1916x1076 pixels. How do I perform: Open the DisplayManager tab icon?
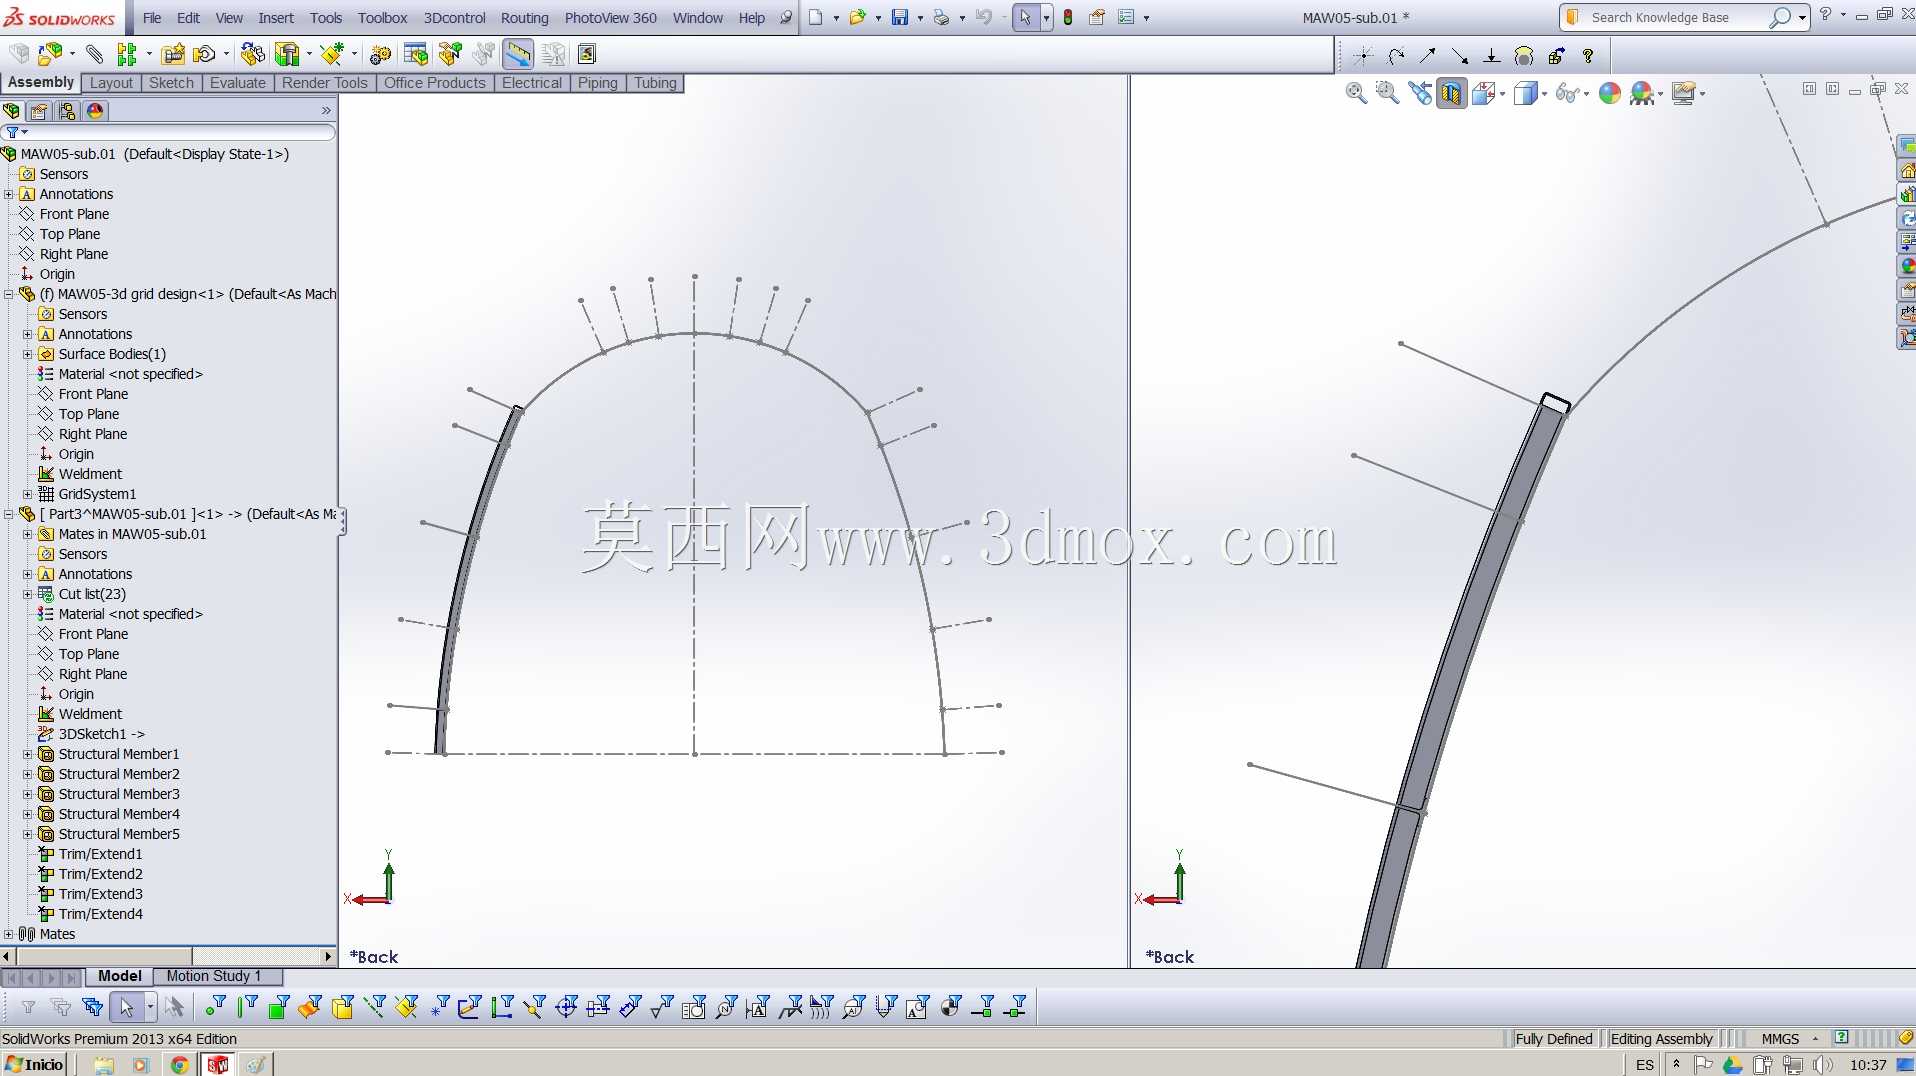pyautogui.click(x=95, y=111)
